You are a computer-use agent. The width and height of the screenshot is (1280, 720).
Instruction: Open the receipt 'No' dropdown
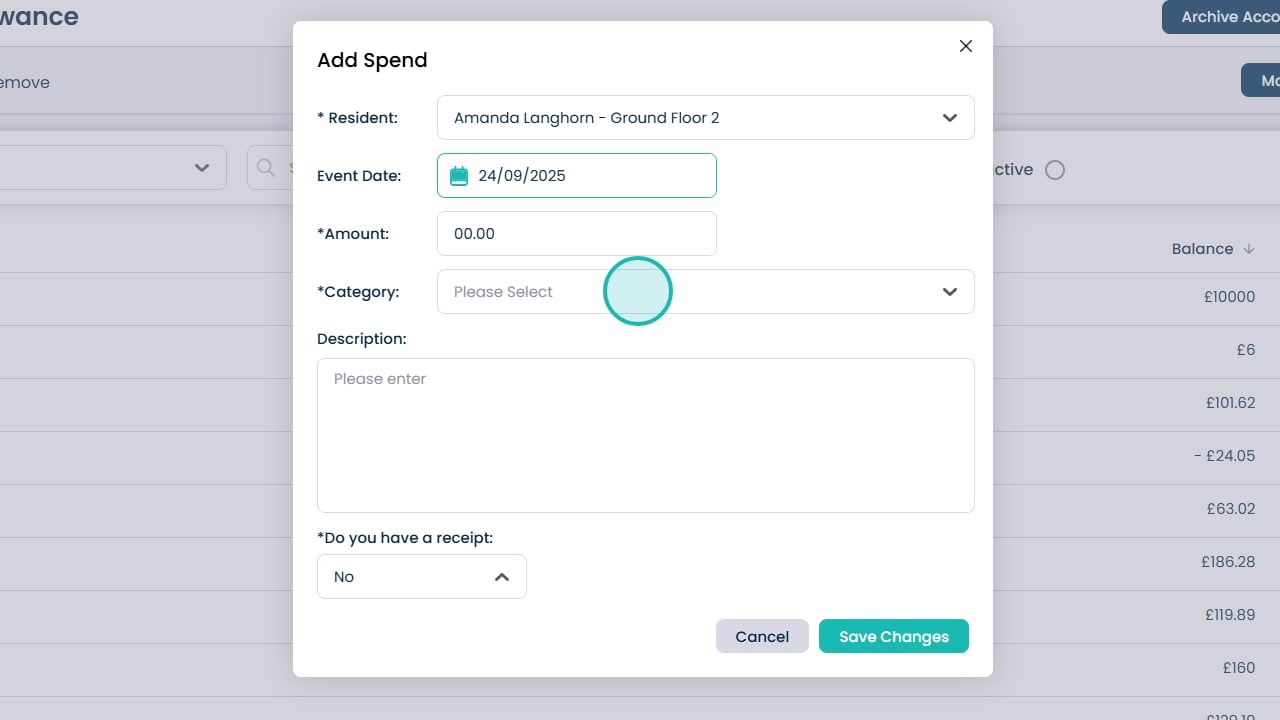click(421, 577)
